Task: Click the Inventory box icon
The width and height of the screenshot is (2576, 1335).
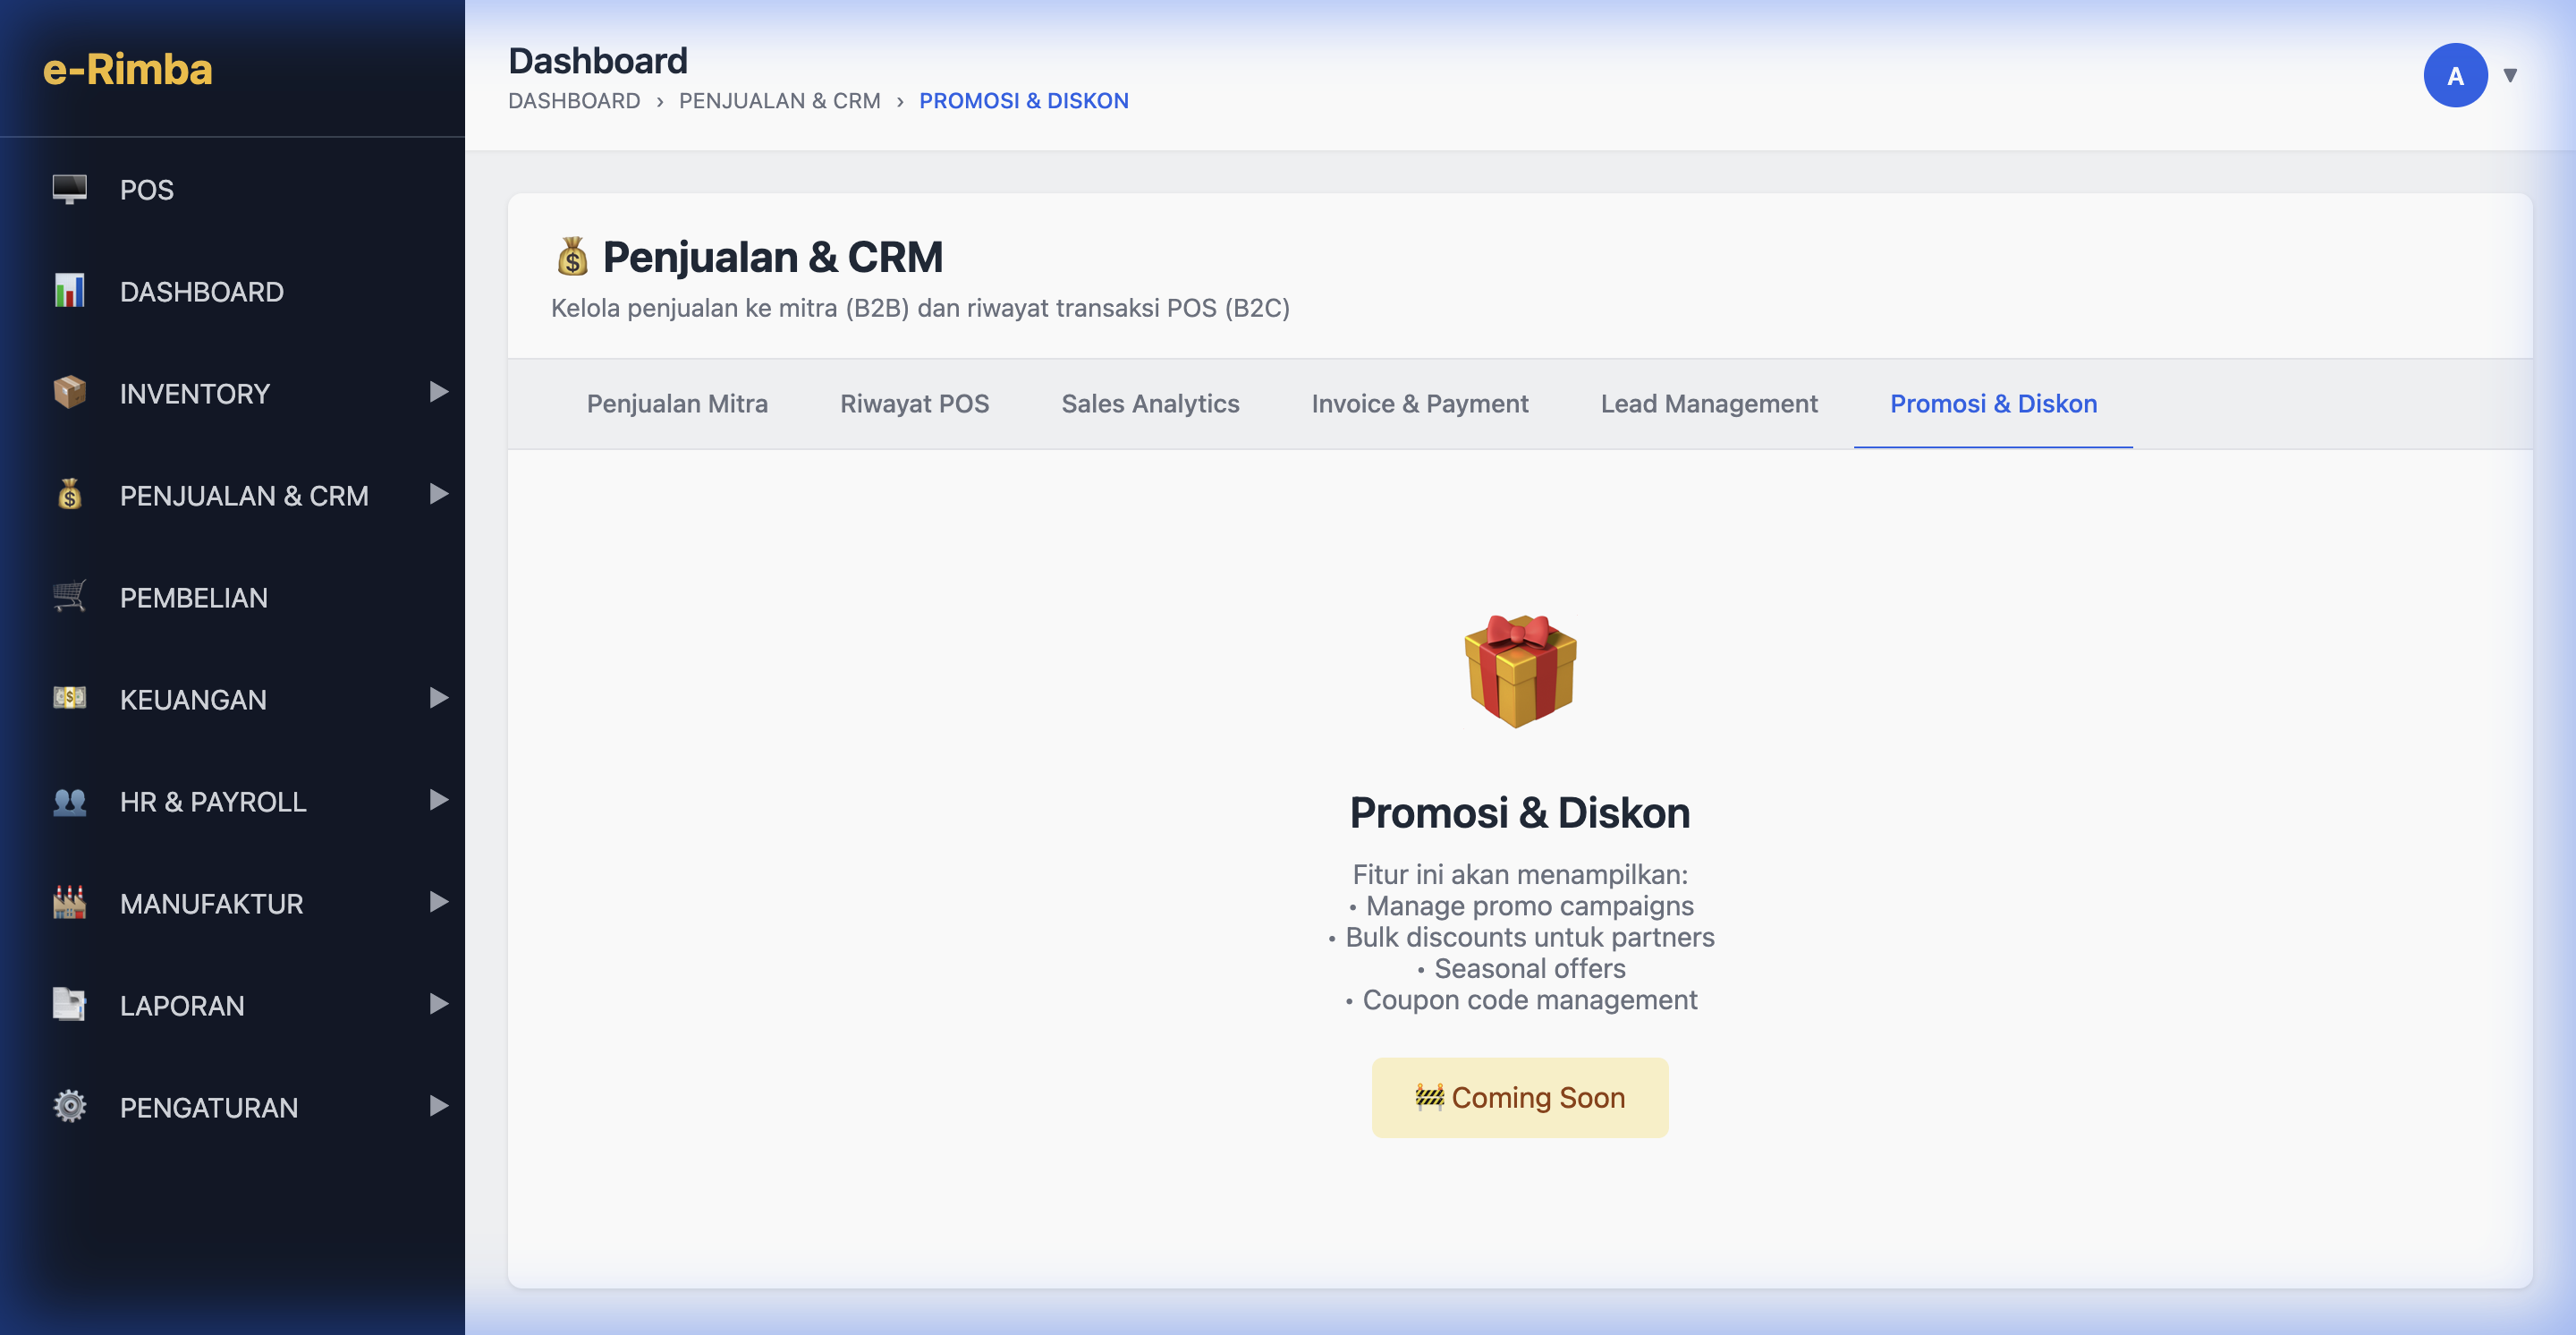Action: pos(69,392)
